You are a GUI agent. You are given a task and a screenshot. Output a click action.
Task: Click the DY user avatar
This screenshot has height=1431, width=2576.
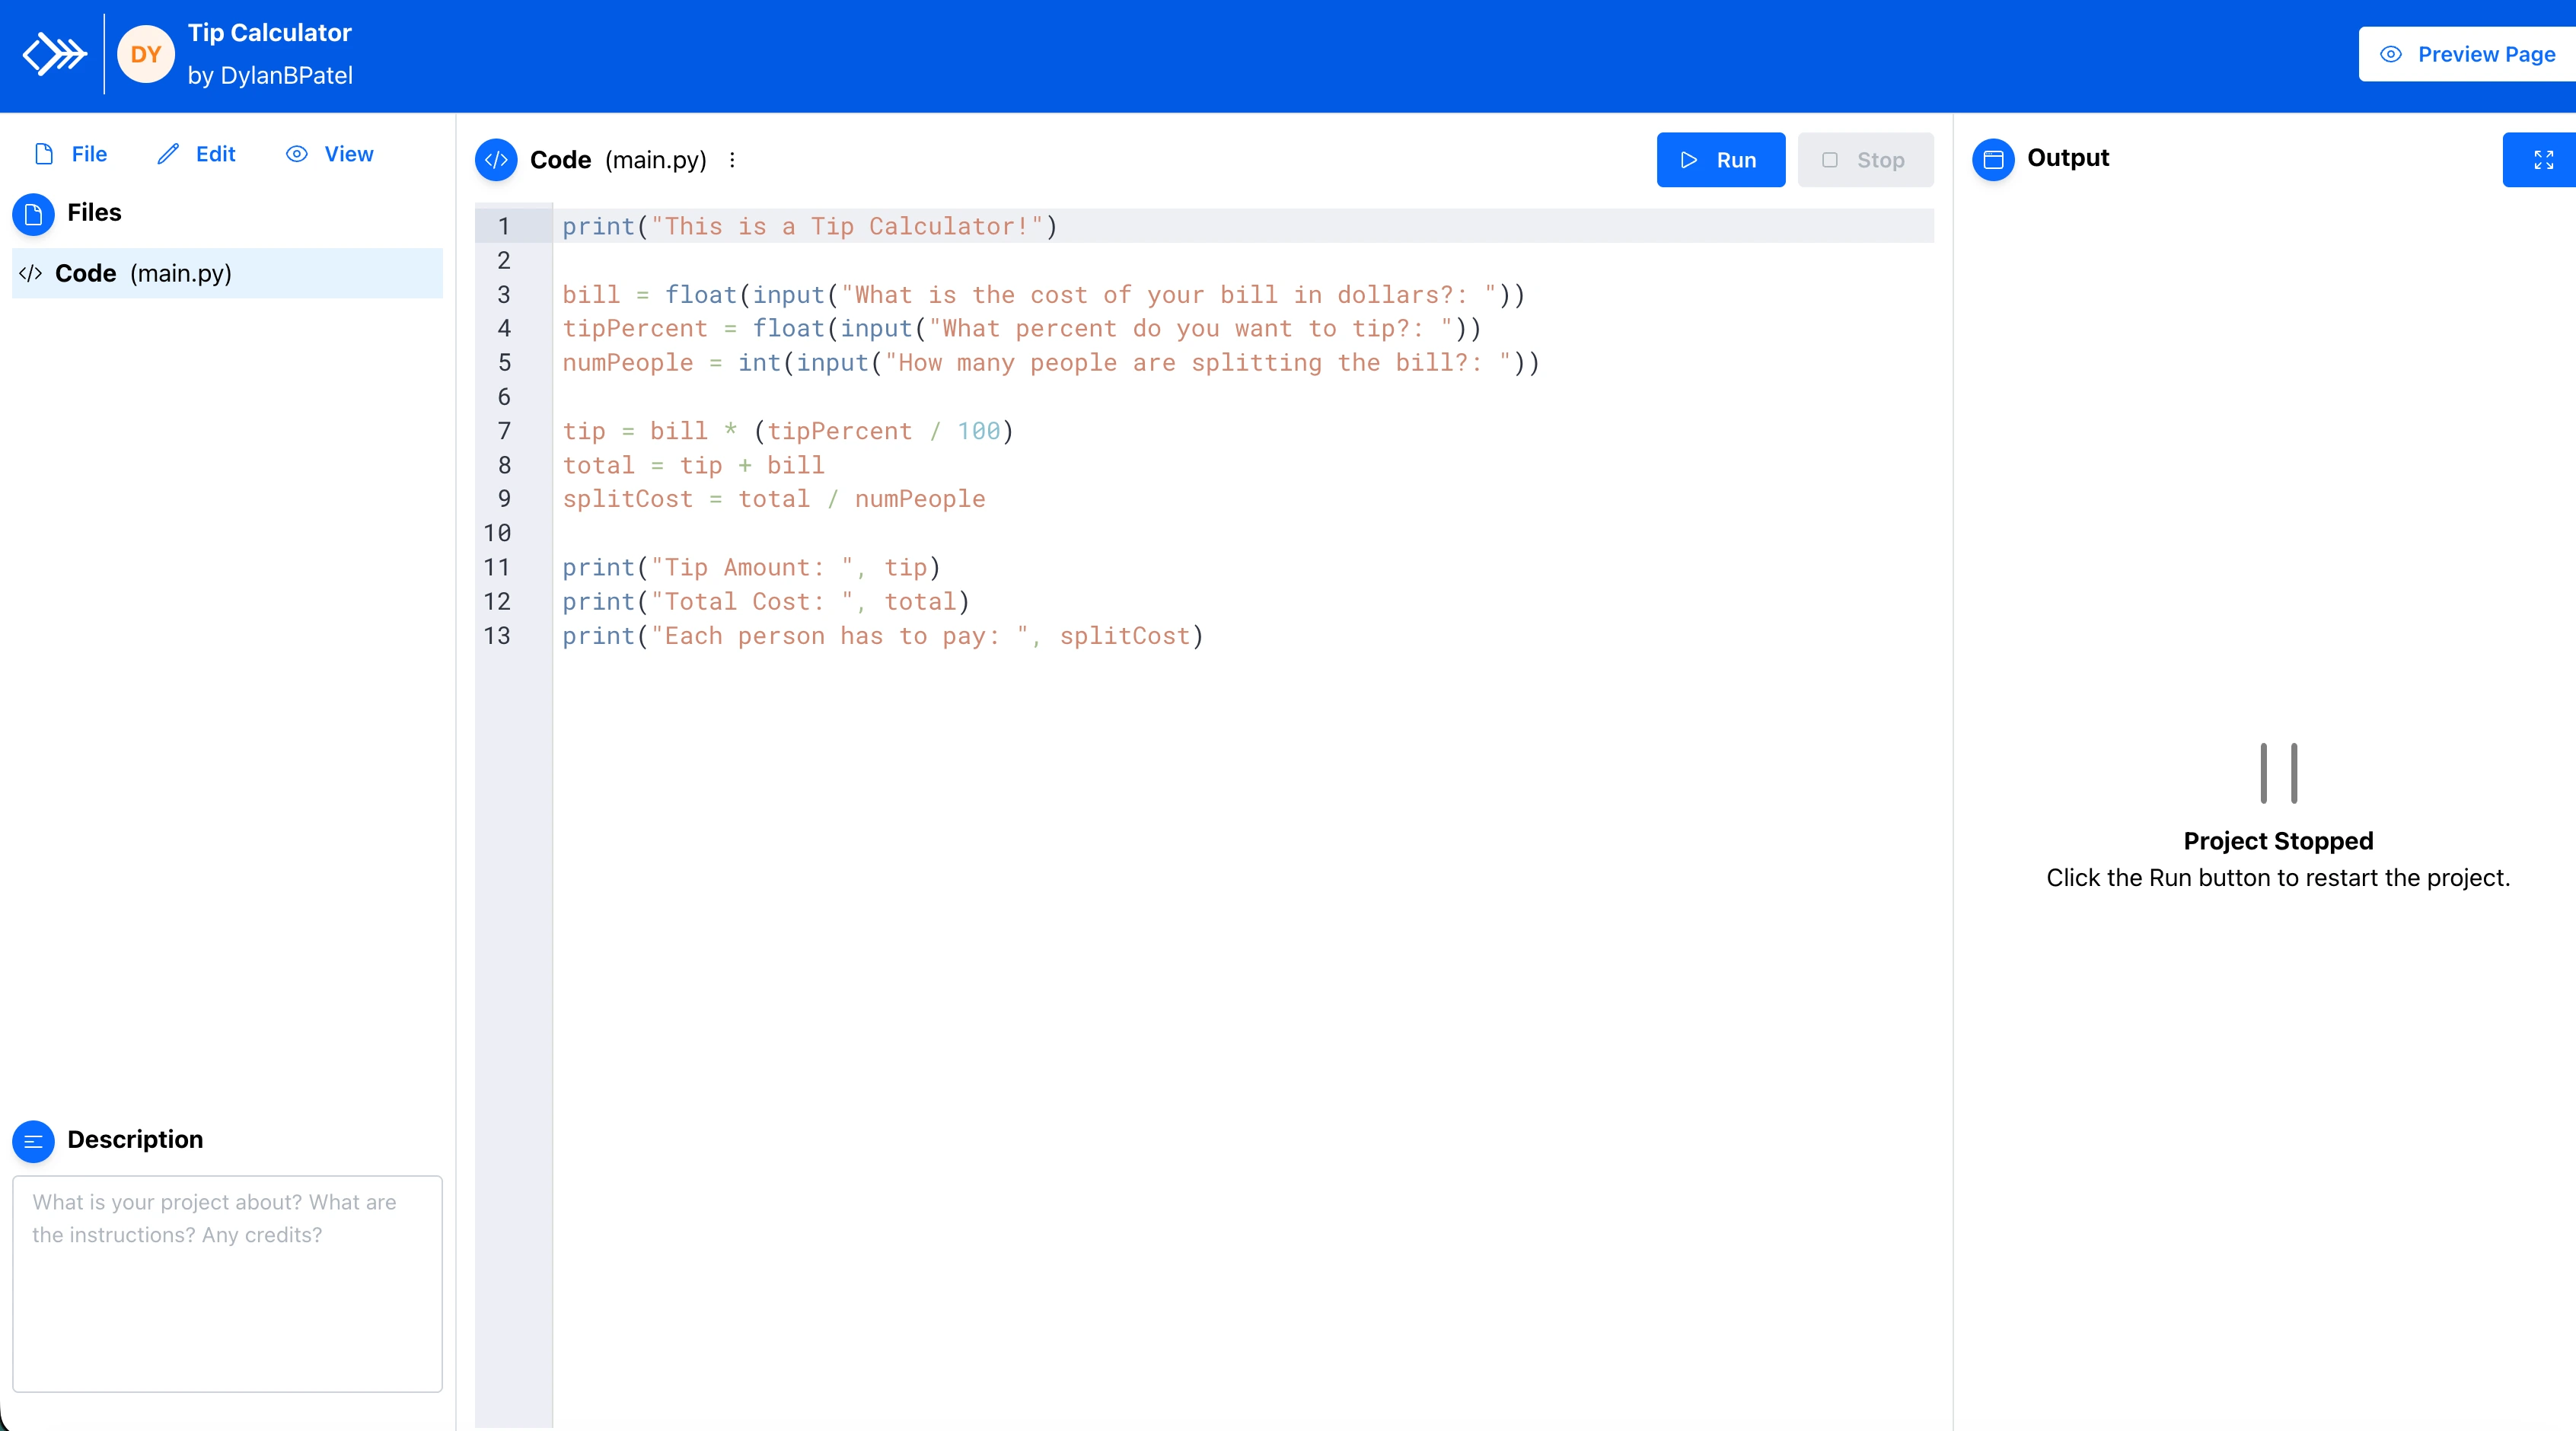coord(146,54)
